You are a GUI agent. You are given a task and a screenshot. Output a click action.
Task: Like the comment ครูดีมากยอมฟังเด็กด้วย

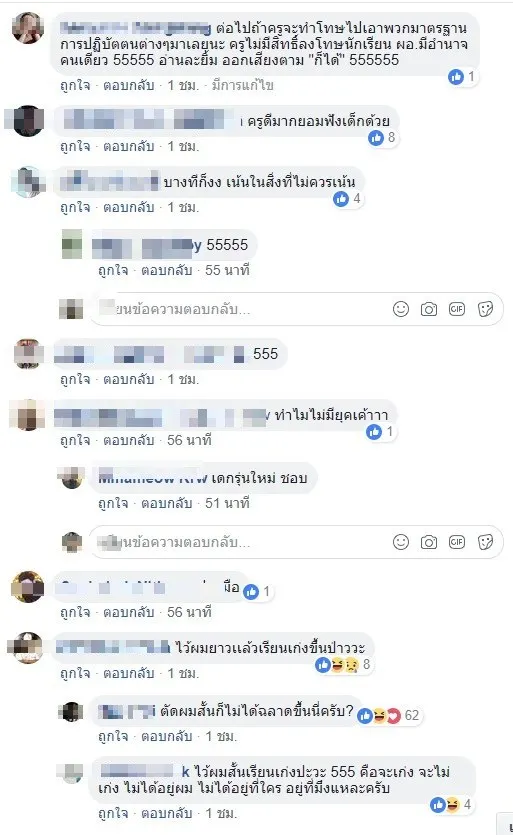[x=75, y=146]
